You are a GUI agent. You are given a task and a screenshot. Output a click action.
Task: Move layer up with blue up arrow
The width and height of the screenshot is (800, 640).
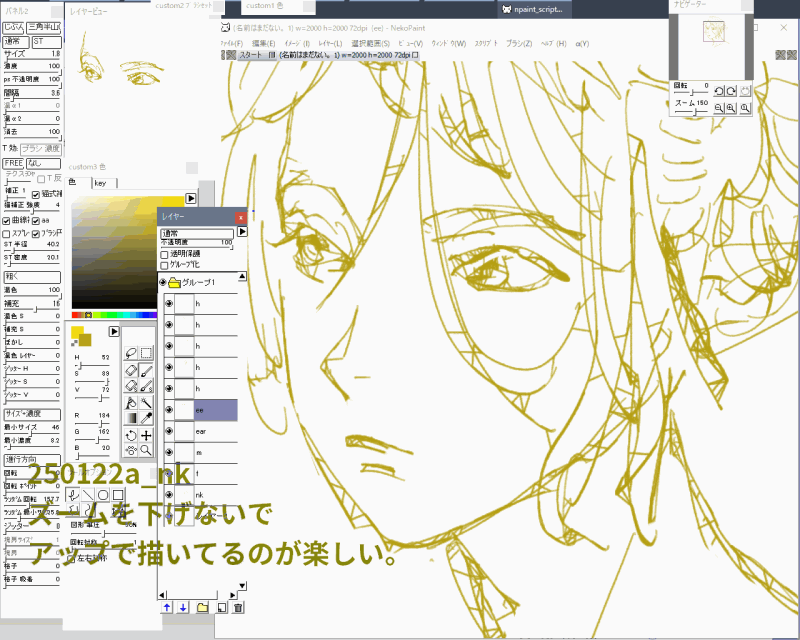(x=167, y=607)
